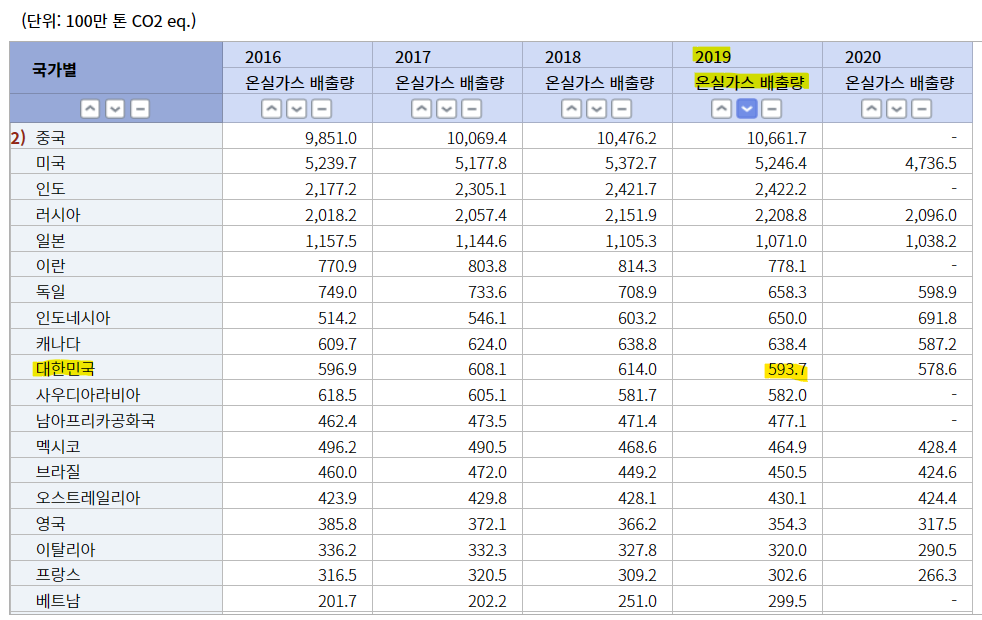Select the 오스트레일리아 row label
982x620 pixels.
pos(88,498)
